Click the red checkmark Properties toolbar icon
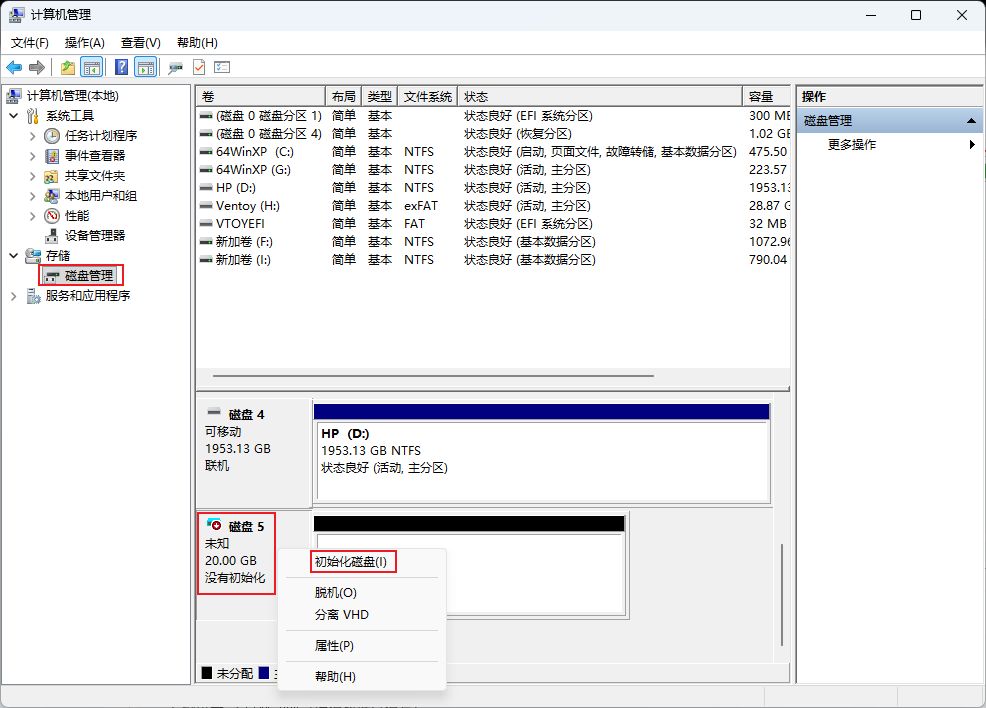This screenshot has height=708, width=986. pyautogui.click(x=199, y=67)
